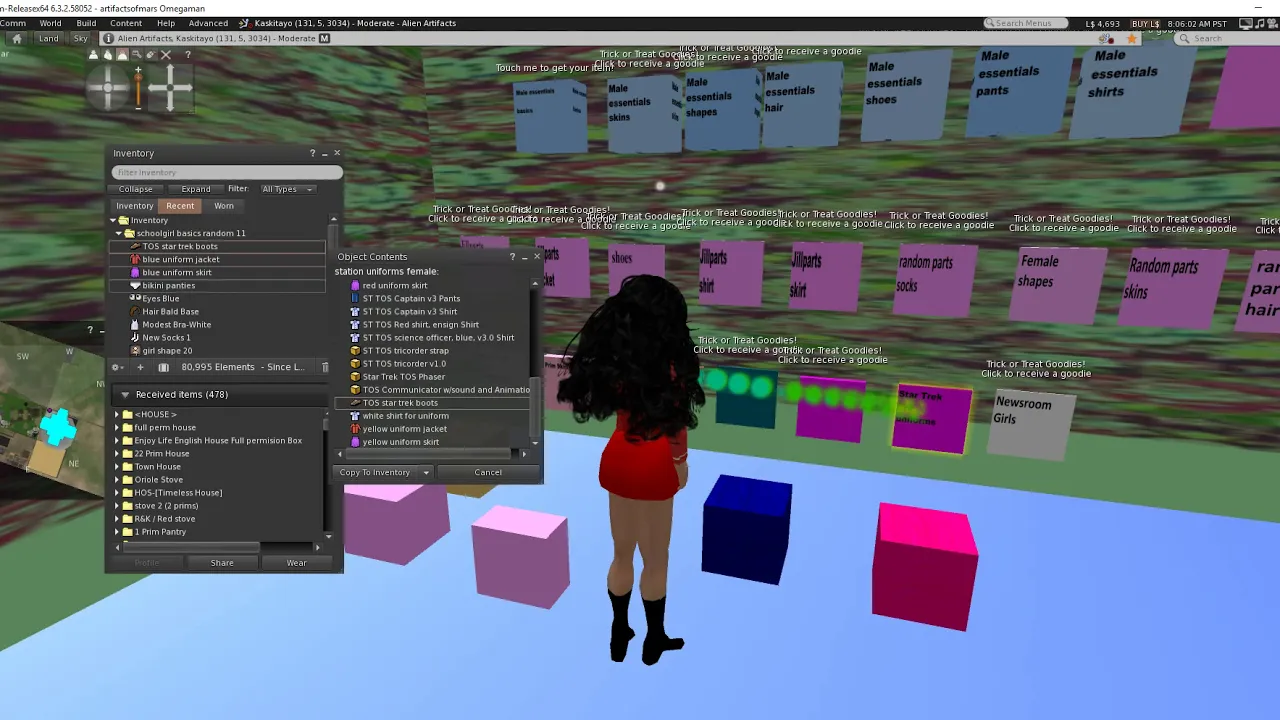Image resolution: width=1280 pixels, height=720 pixels.
Task: Open the Inventory gear options menu
Action: coord(117,367)
